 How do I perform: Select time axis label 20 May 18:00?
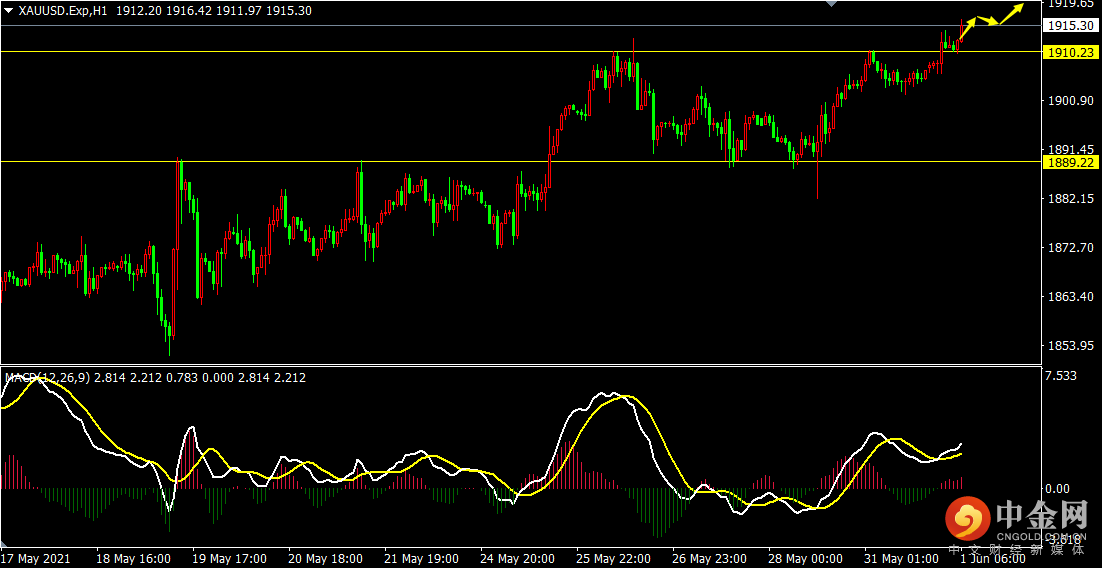(325, 559)
